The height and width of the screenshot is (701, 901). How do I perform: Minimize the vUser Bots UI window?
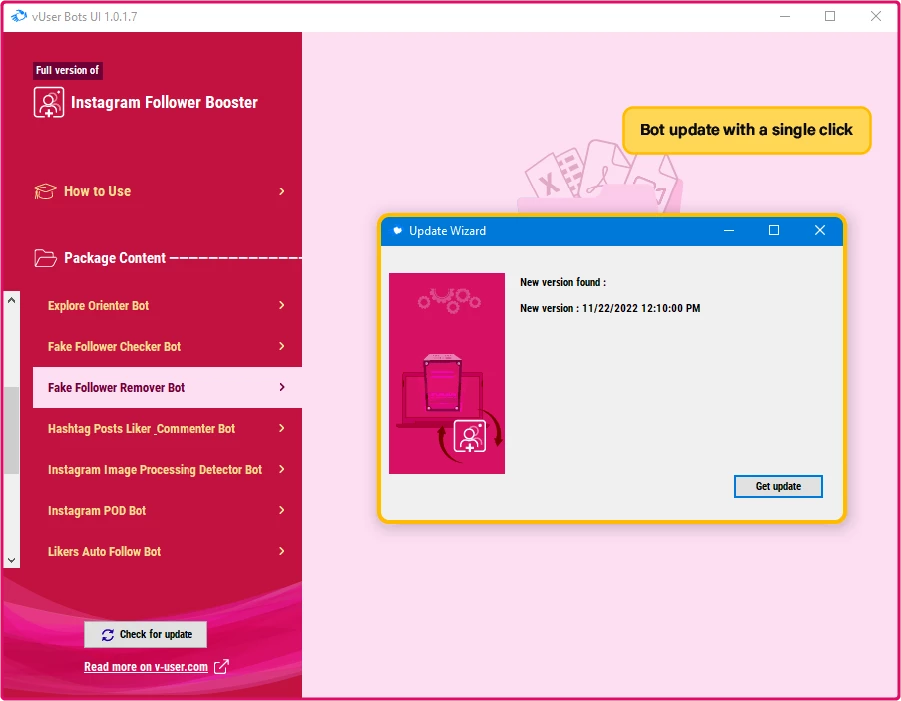pos(785,16)
